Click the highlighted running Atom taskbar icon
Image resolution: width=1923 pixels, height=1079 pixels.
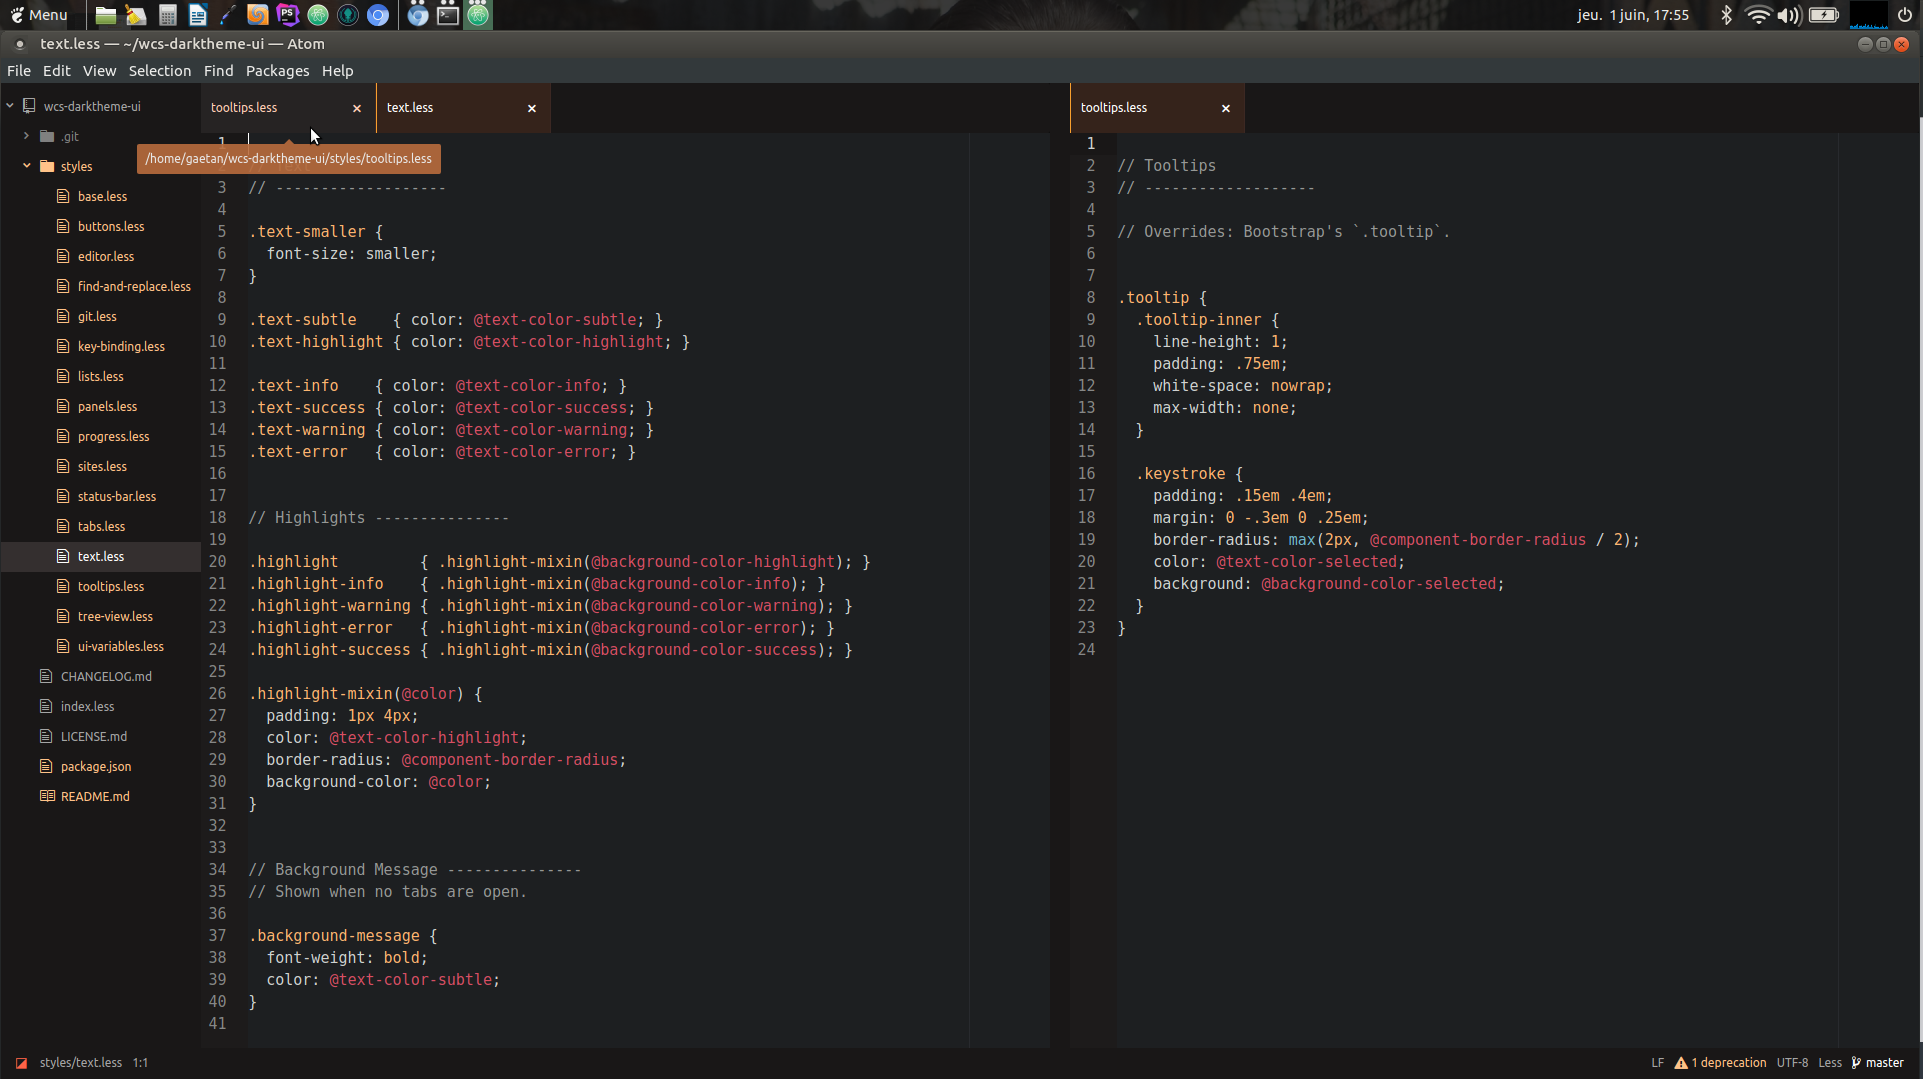(x=479, y=15)
